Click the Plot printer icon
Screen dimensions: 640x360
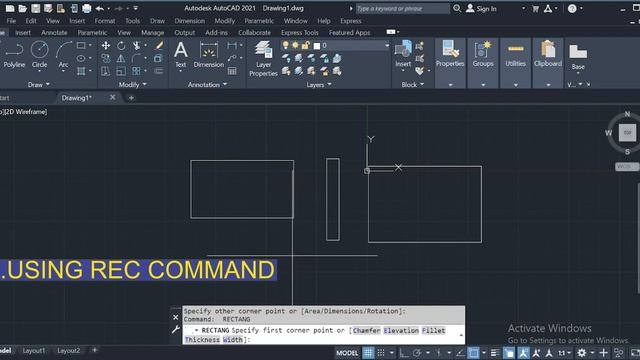87,8
